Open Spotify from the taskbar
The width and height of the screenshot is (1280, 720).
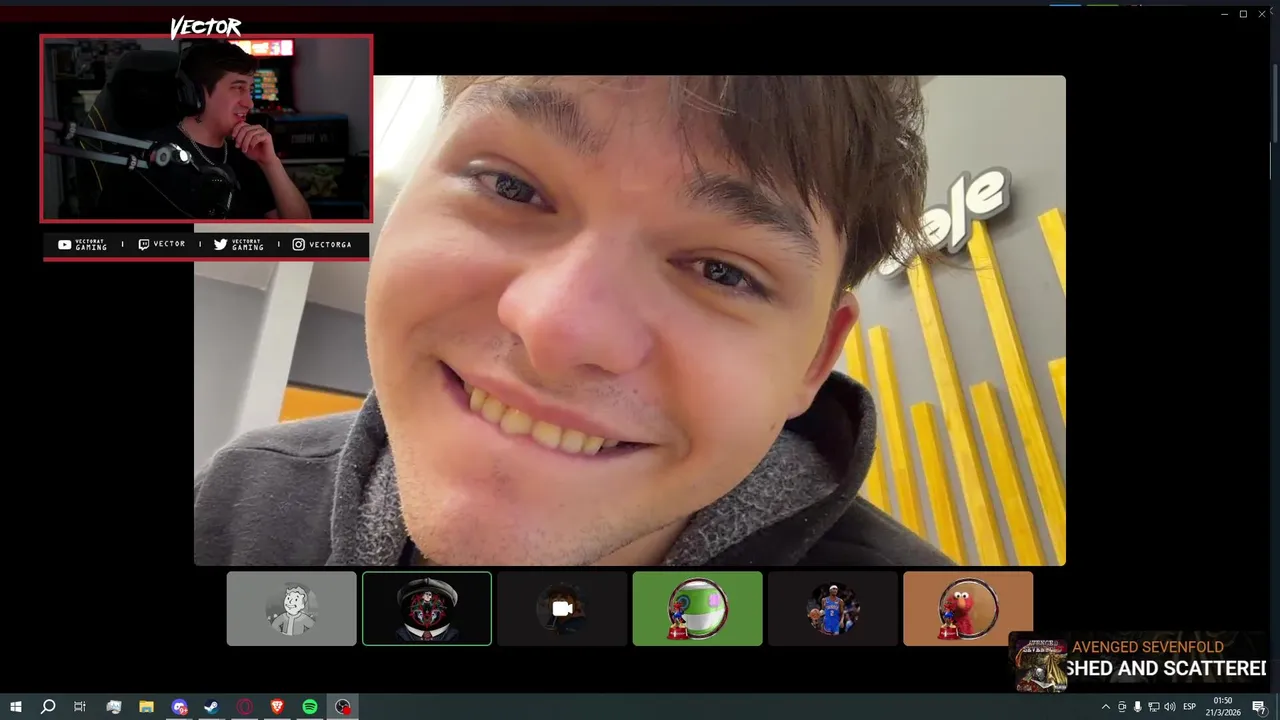(x=310, y=707)
